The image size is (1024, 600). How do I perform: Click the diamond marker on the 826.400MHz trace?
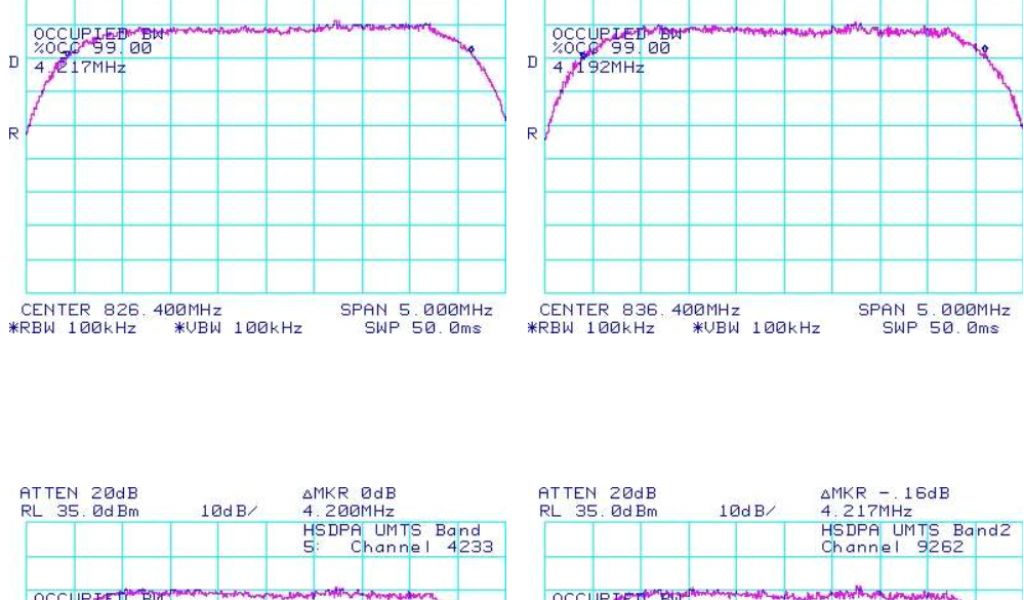pyautogui.click(x=471, y=48)
